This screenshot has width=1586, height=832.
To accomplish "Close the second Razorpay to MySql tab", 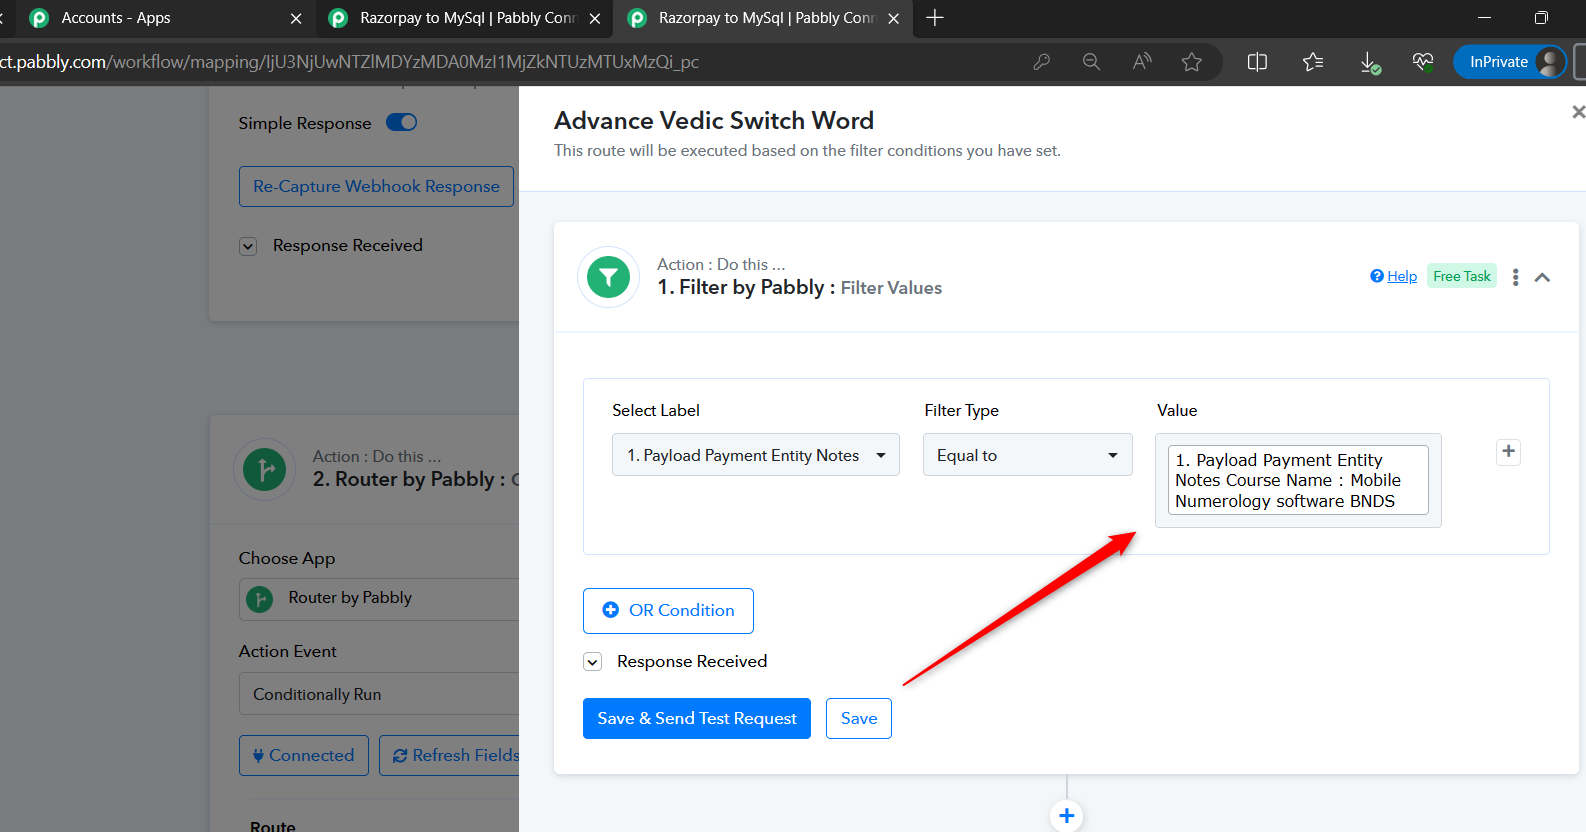I will (x=595, y=18).
